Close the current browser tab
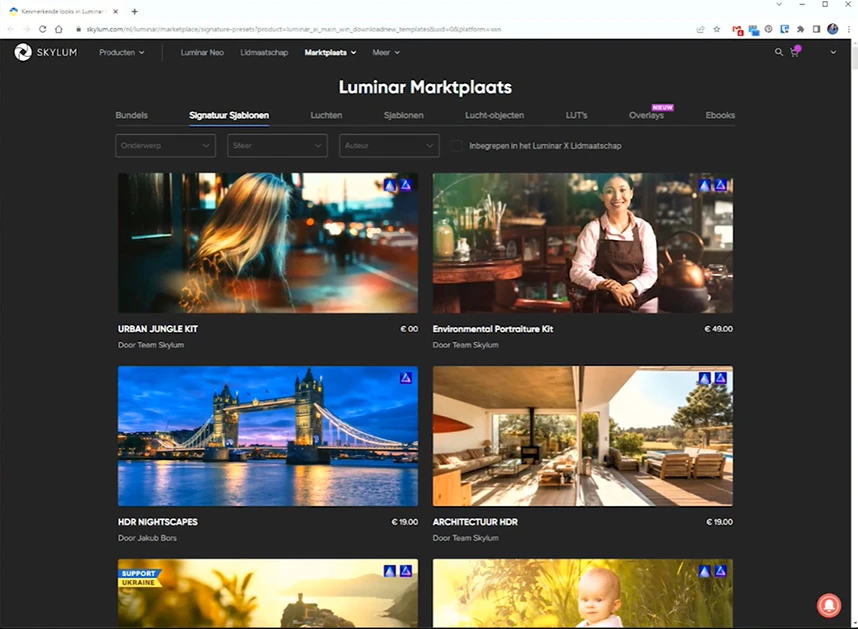 pyautogui.click(x=115, y=11)
